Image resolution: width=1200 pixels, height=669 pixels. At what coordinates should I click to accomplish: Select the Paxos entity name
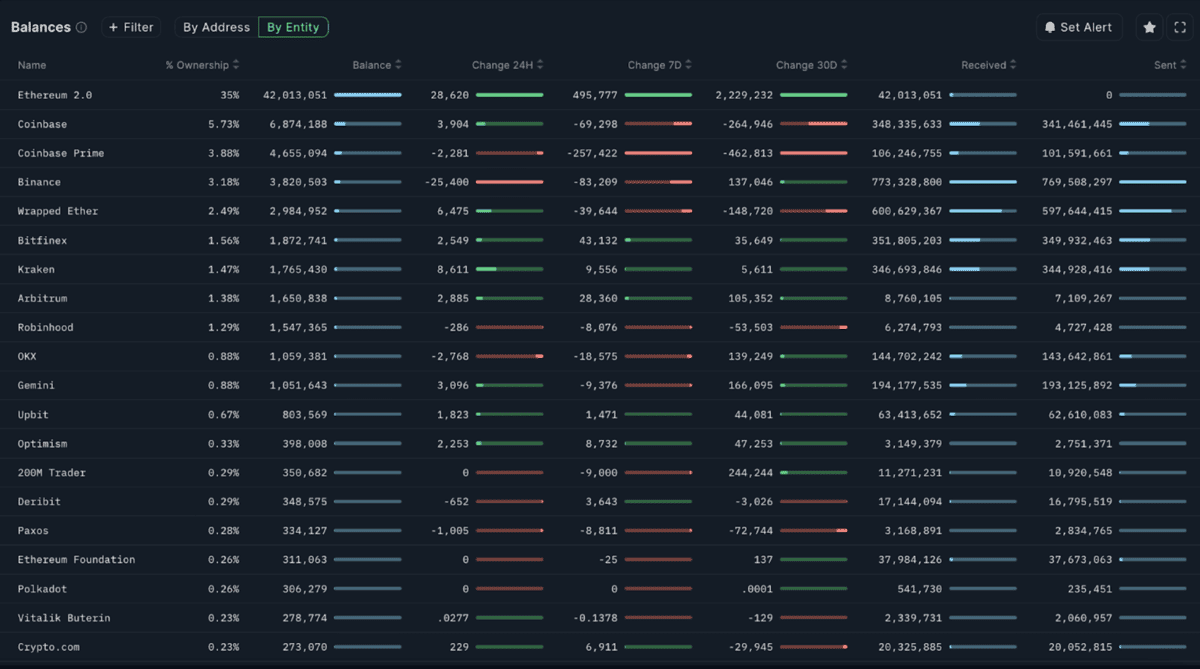tap(33, 530)
